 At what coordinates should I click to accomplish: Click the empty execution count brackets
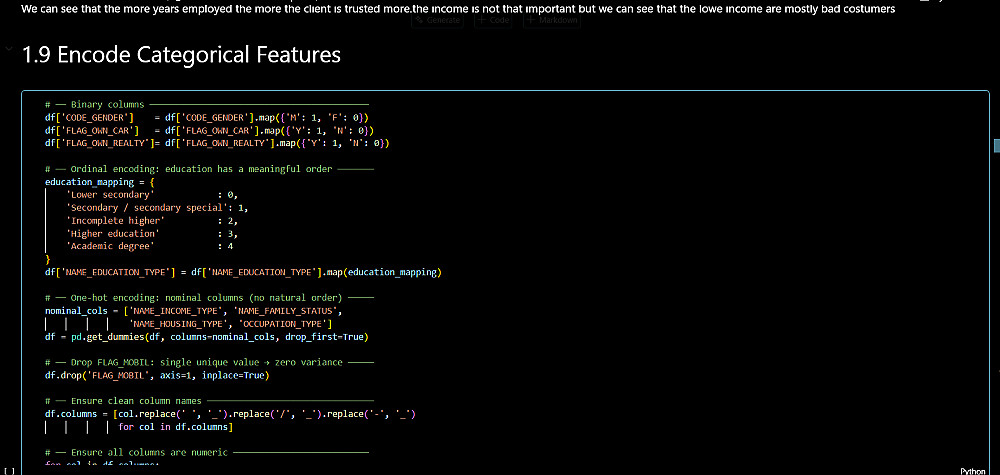9,470
